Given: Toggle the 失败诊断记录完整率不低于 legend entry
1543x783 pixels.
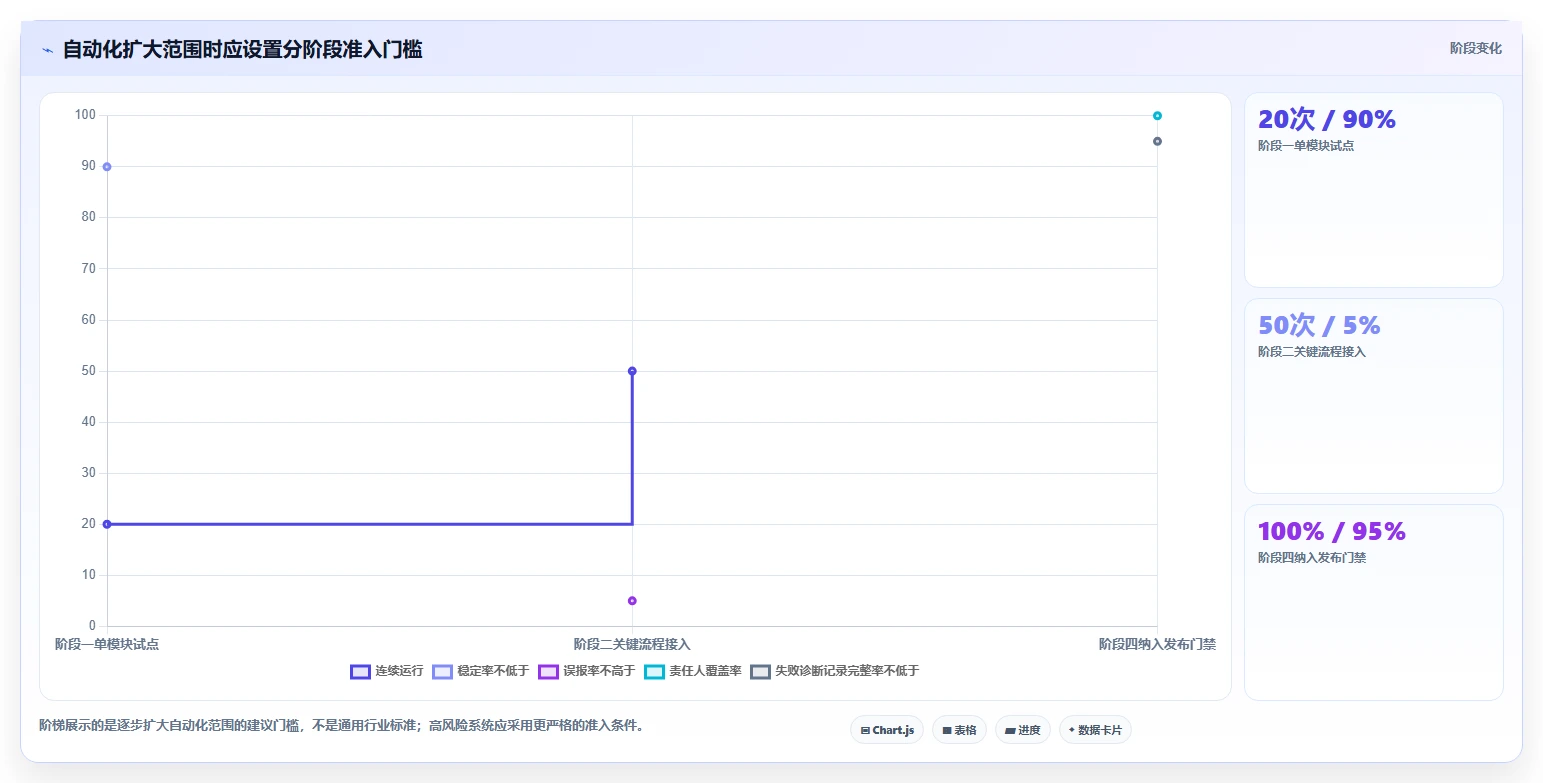Looking at the screenshot, I should click(x=835, y=671).
